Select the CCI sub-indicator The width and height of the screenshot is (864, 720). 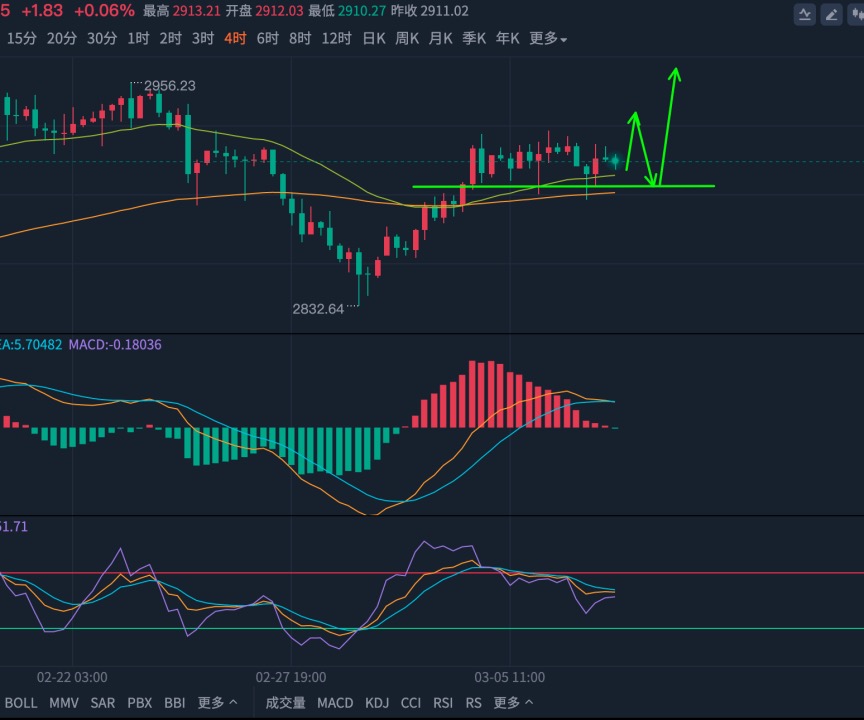411,703
